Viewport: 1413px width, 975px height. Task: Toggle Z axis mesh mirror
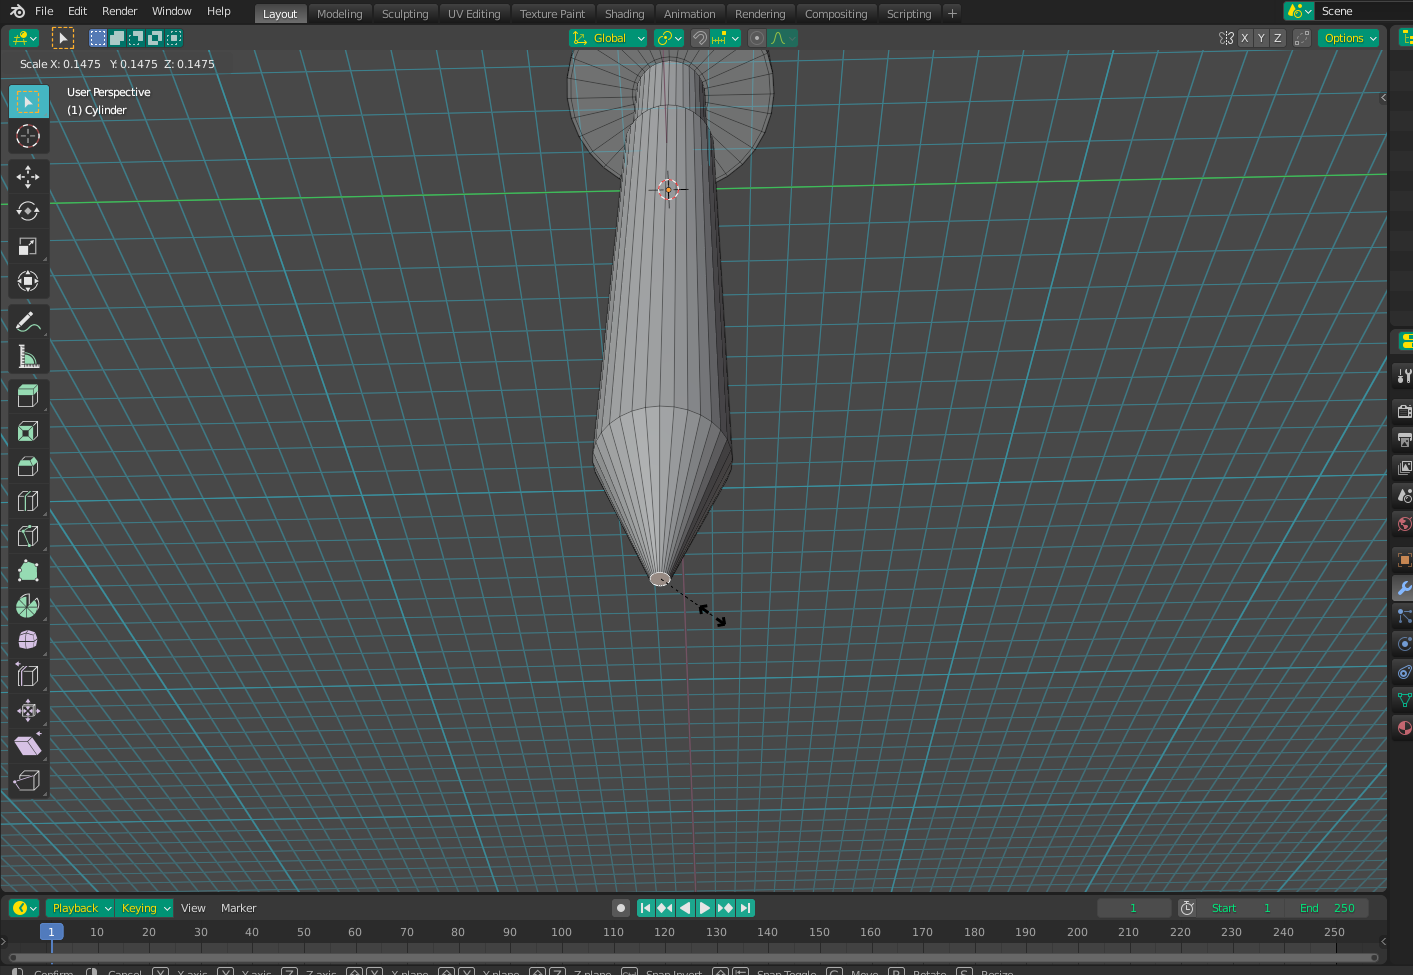pyautogui.click(x=1277, y=38)
